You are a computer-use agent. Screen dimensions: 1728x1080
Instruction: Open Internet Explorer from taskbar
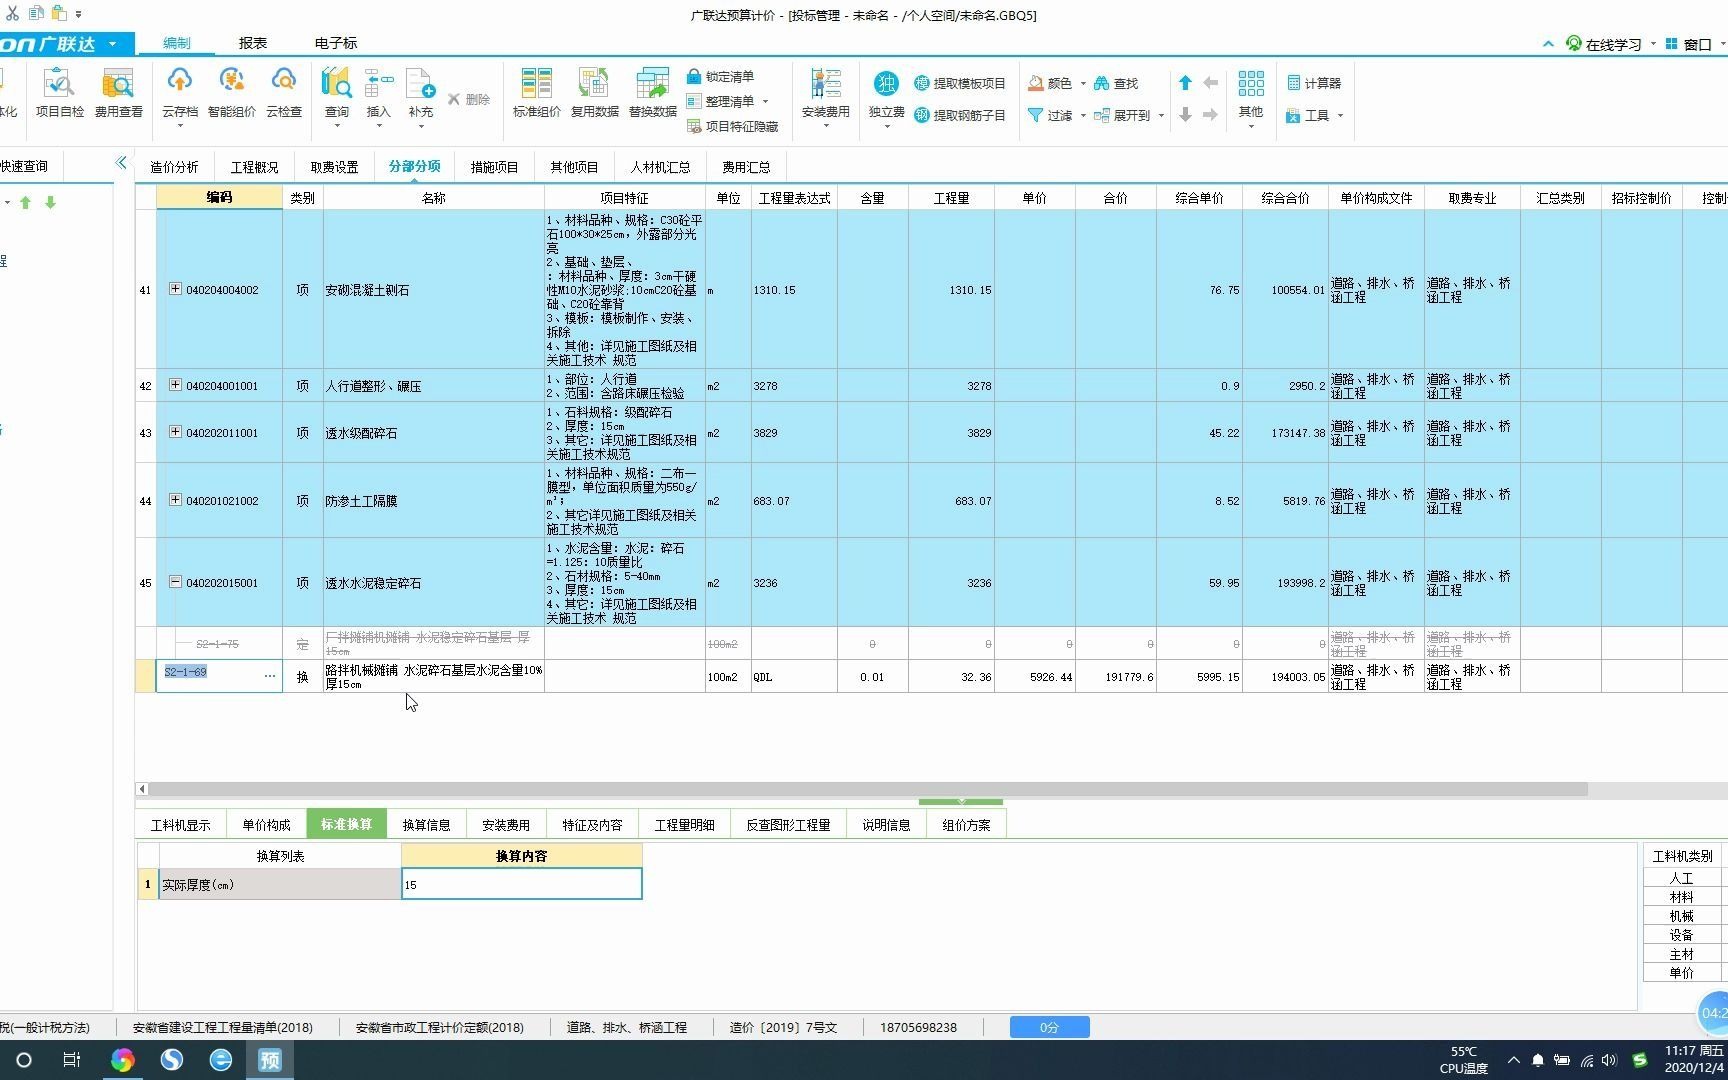tap(220, 1060)
